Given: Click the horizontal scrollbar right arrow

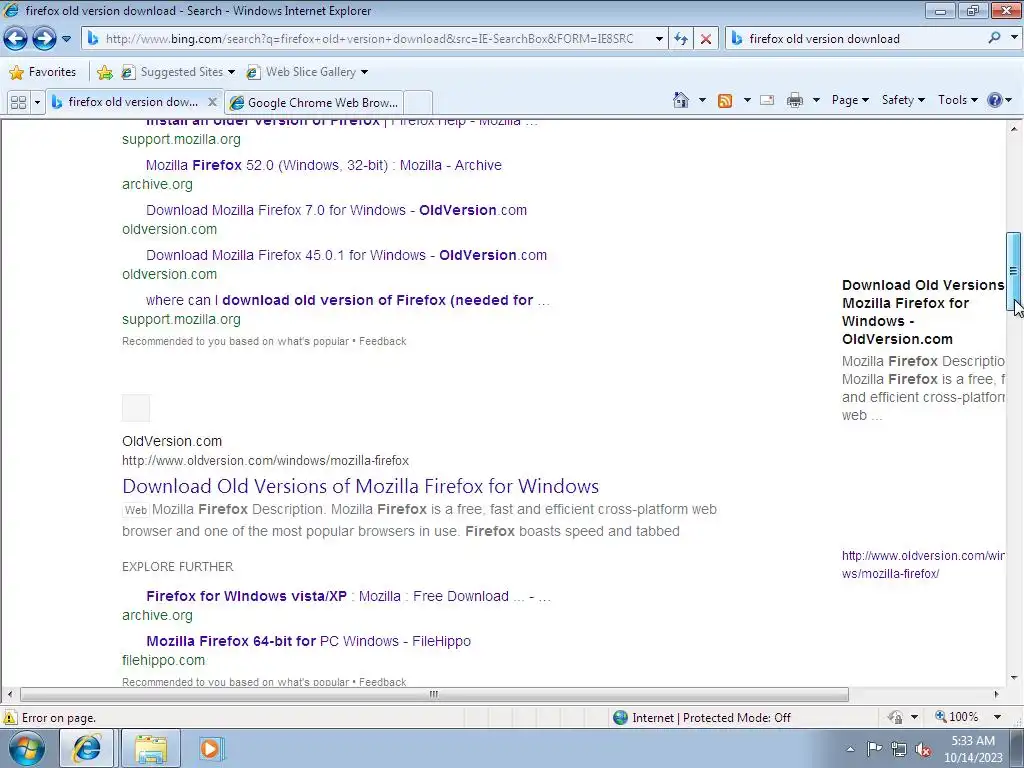Looking at the screenshot, I should (x=997, y=694).
